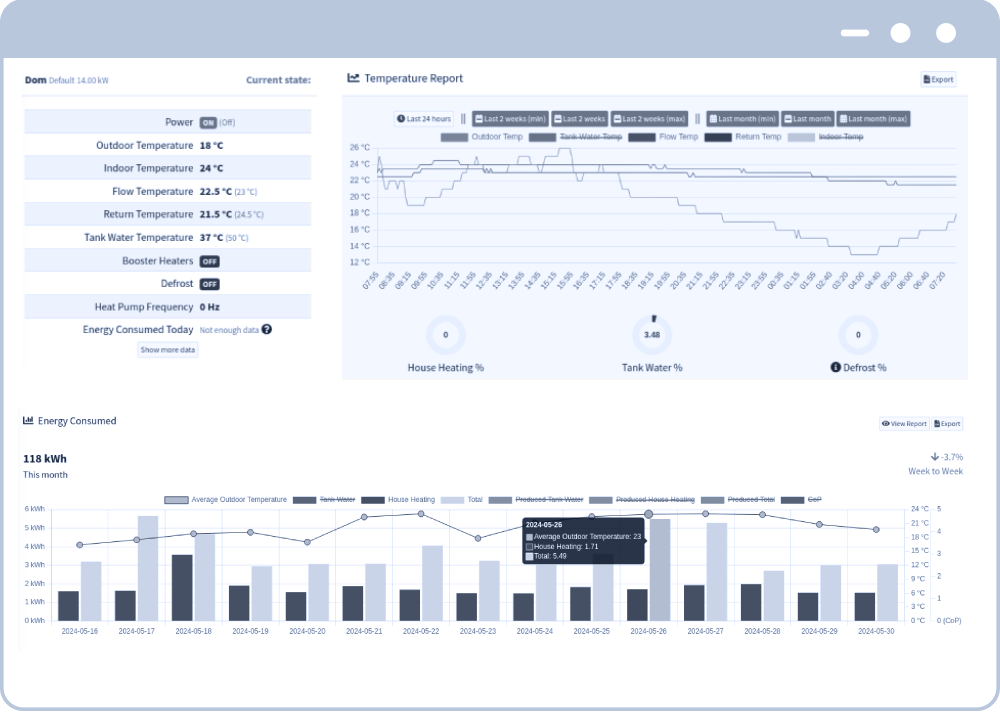
Task: Click the week-to-week down arrow icon
Action: click(934, 457)
